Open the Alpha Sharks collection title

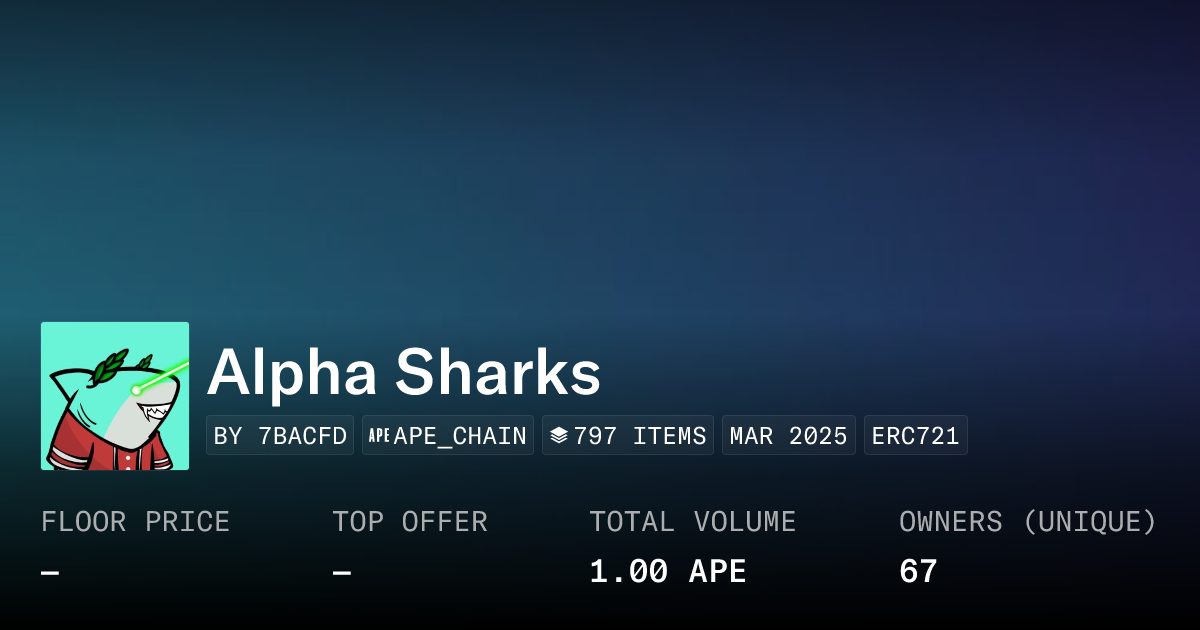coord(404,373)
